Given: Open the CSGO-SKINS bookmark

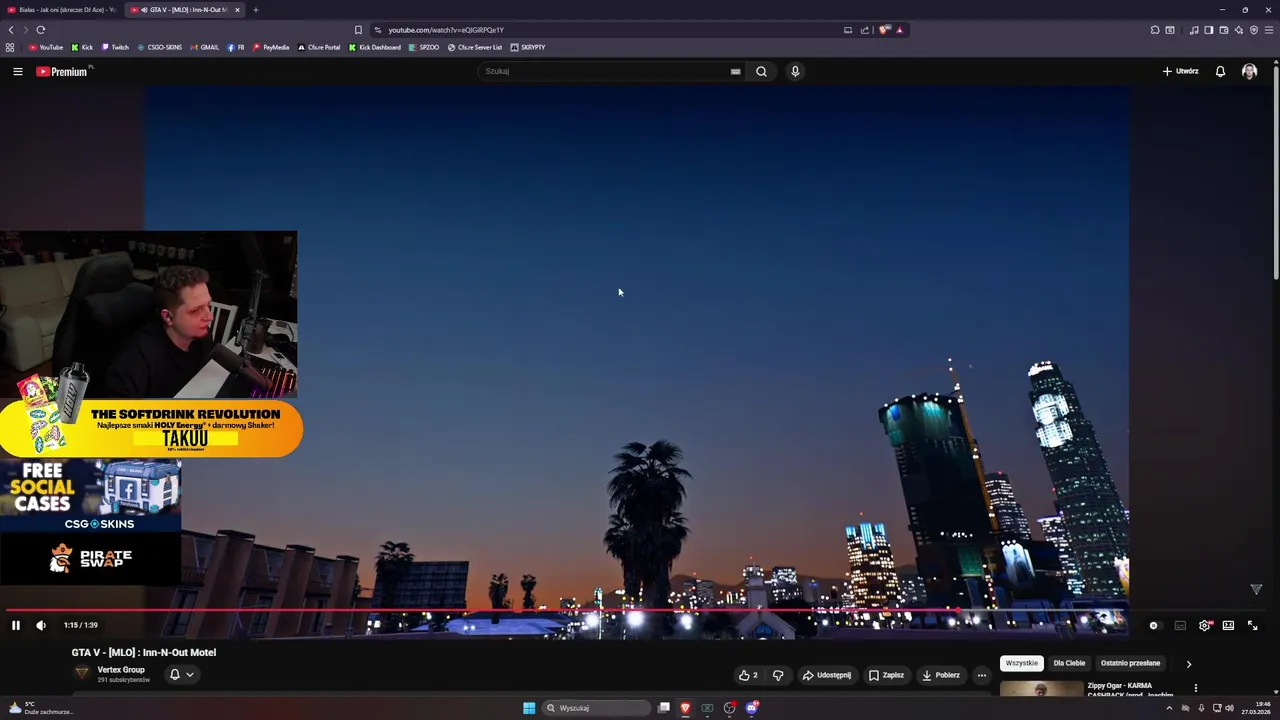Looking at the screenshot, I should coord(160,47).
